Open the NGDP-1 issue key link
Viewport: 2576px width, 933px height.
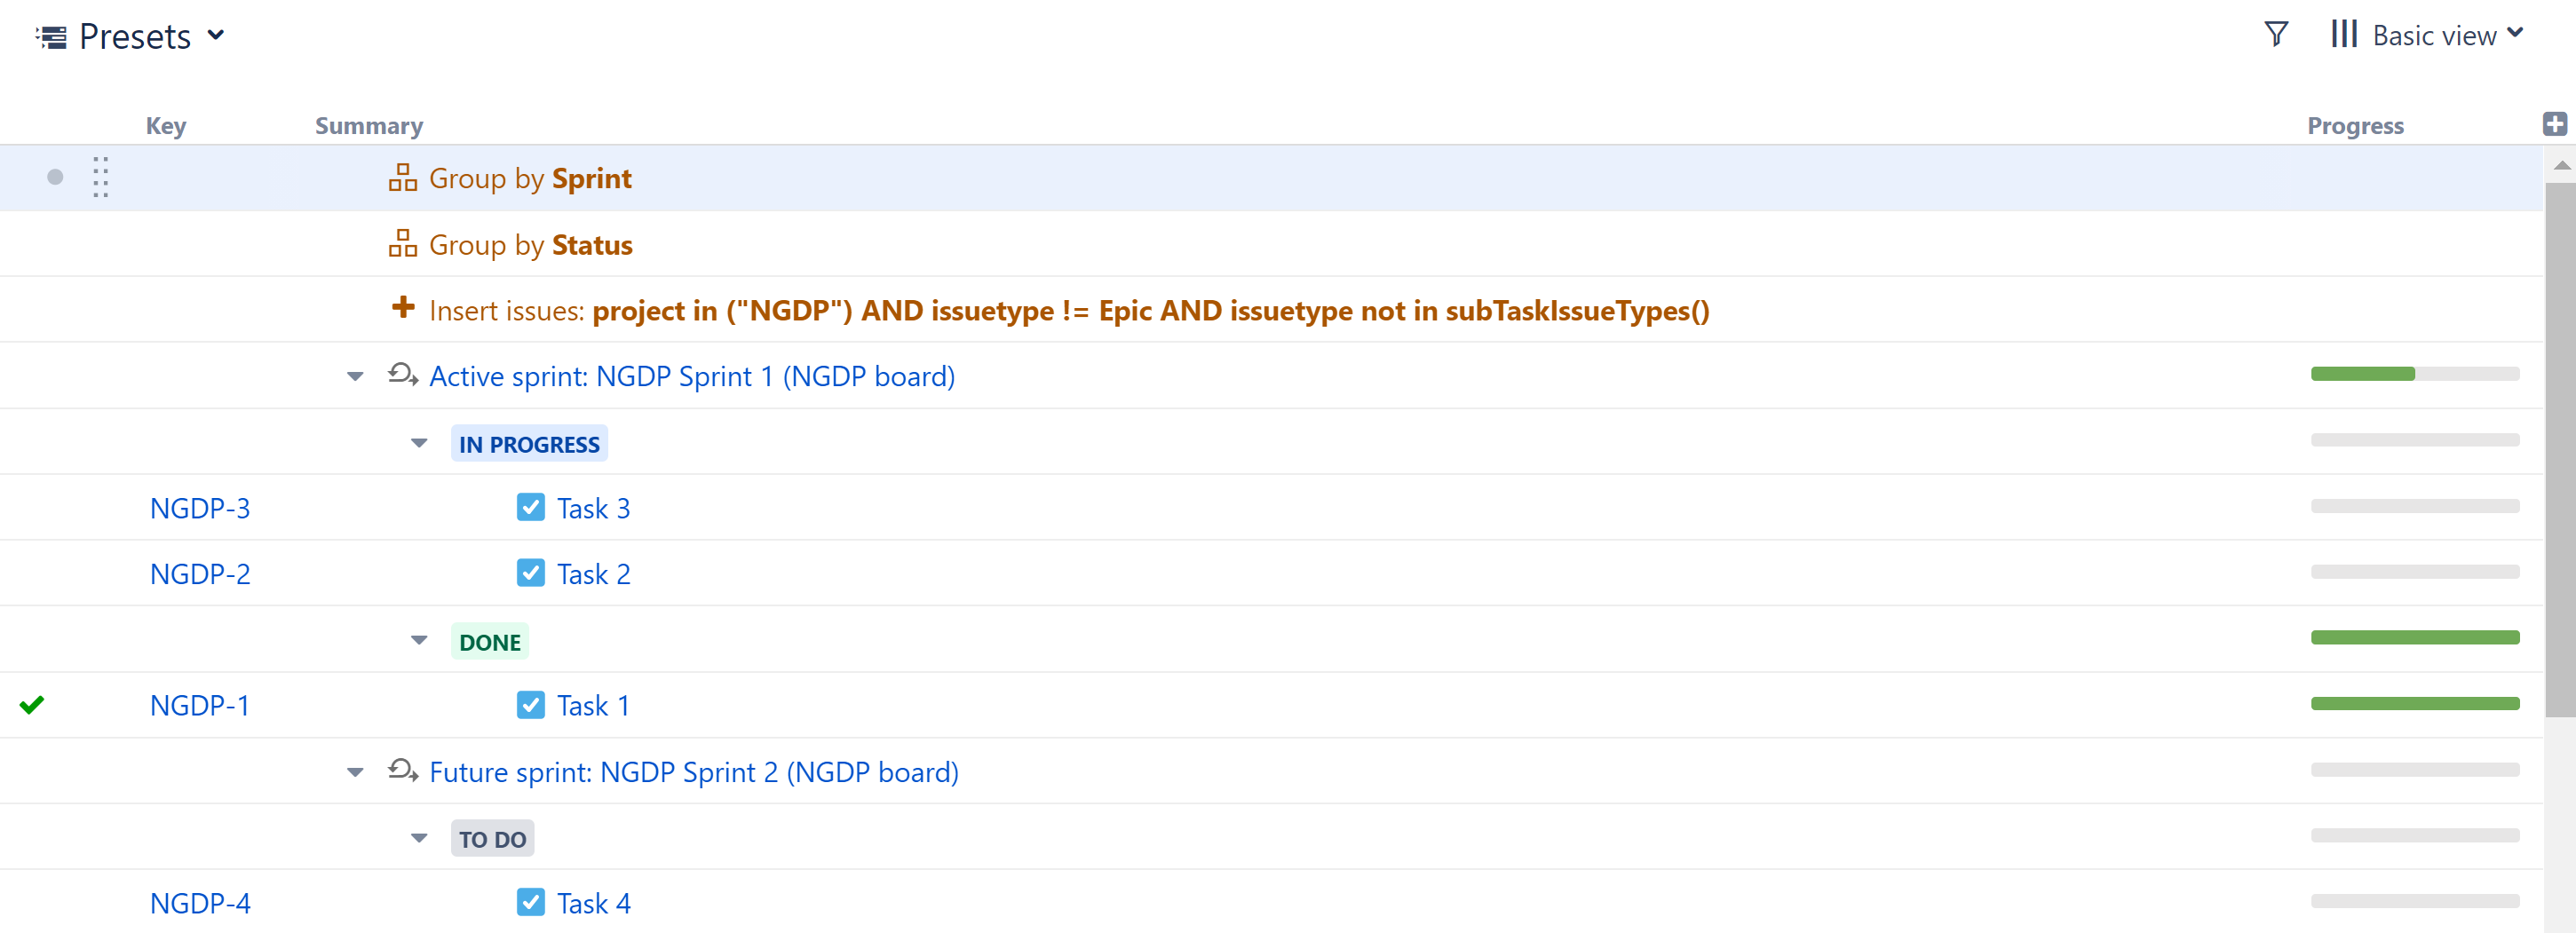click(200, 706)
